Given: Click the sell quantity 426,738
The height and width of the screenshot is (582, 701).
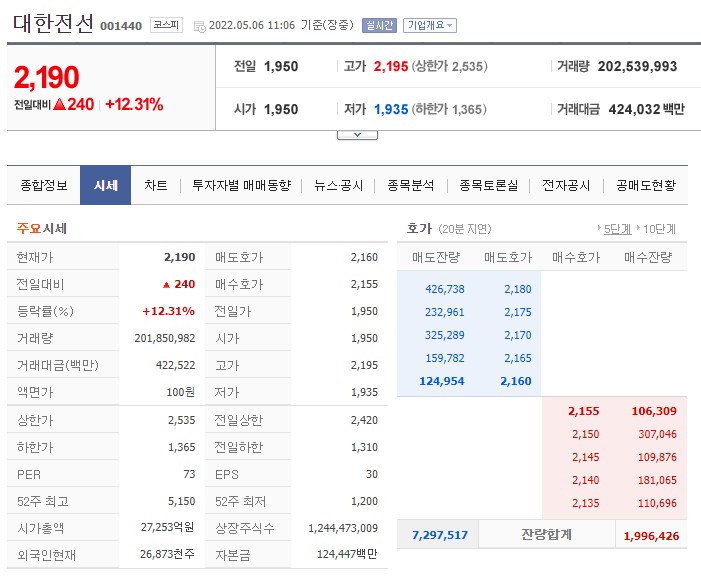Looking at the screenshot, I should [x=445, y=289].
